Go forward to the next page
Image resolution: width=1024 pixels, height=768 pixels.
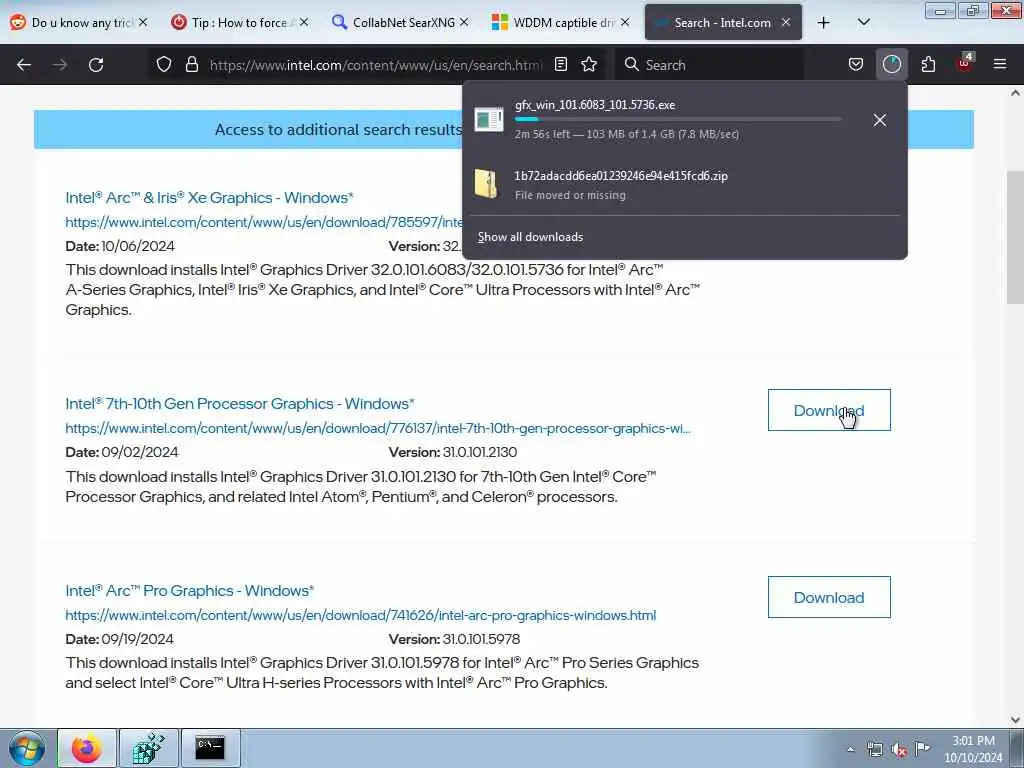[x=60, y=65]
